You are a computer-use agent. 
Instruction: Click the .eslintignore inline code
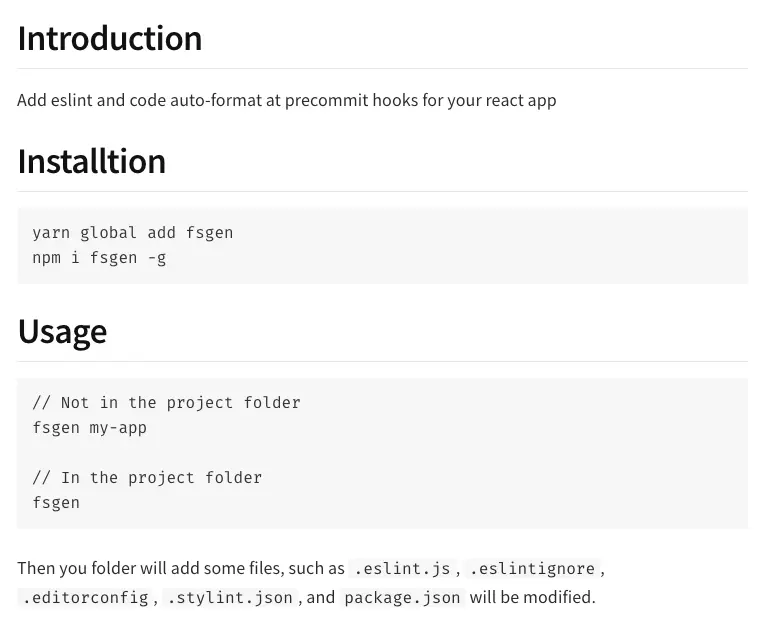(x=532, y=568)
